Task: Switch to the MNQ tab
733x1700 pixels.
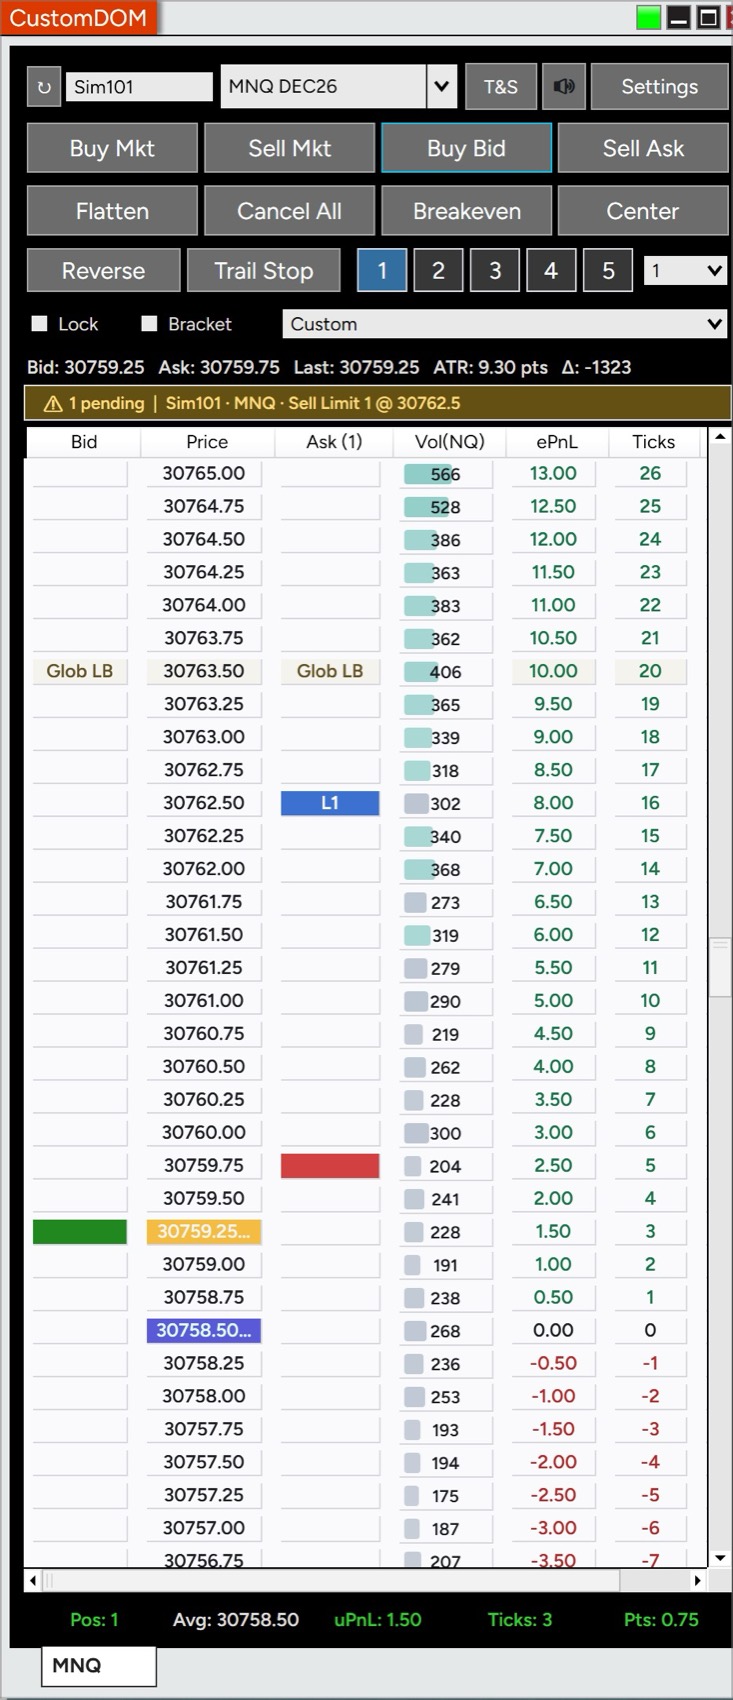Action: pos(98,1666)
